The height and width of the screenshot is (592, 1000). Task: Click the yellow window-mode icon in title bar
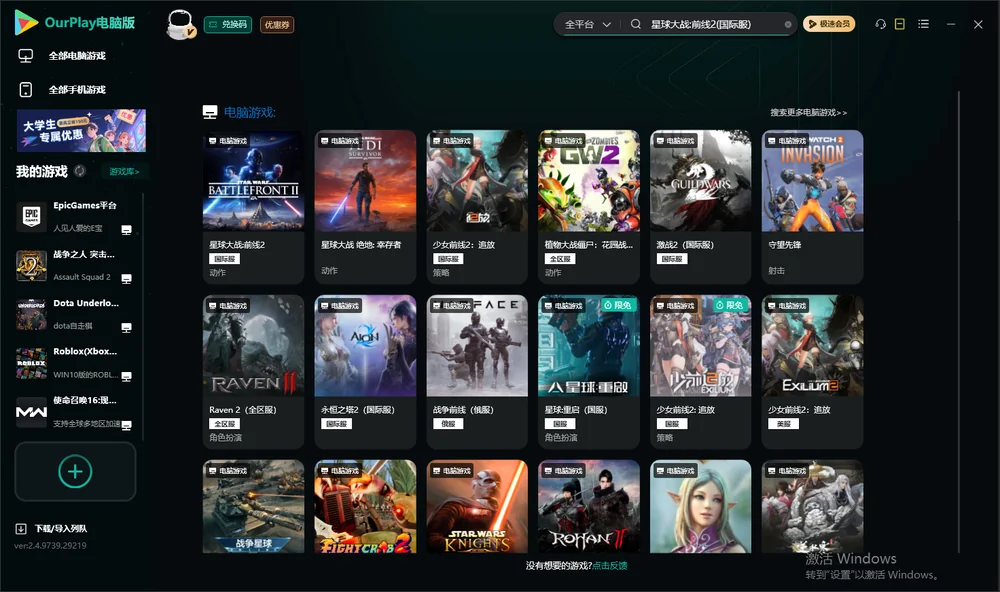900,24
